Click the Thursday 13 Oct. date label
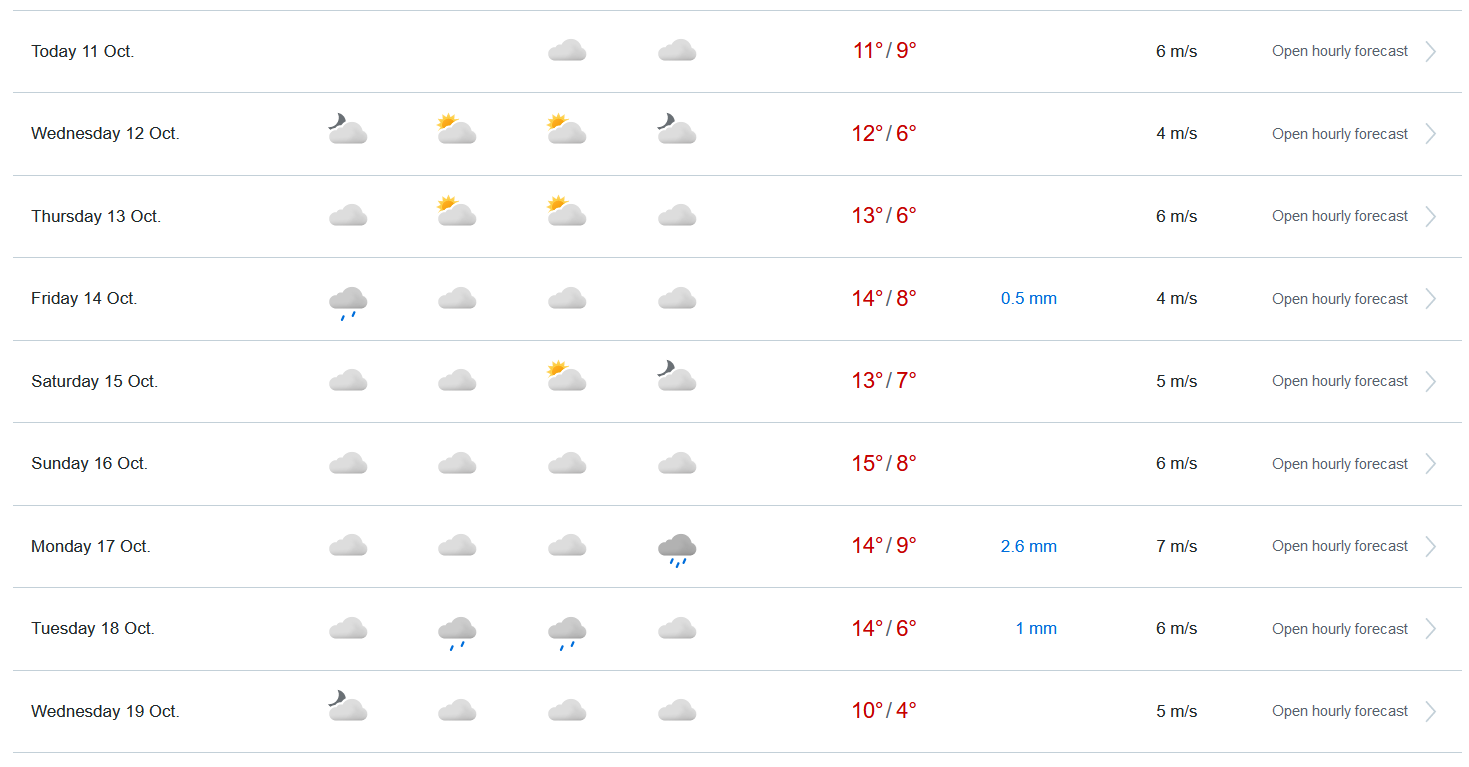1469x767 pixels. [x=96, y=216]
